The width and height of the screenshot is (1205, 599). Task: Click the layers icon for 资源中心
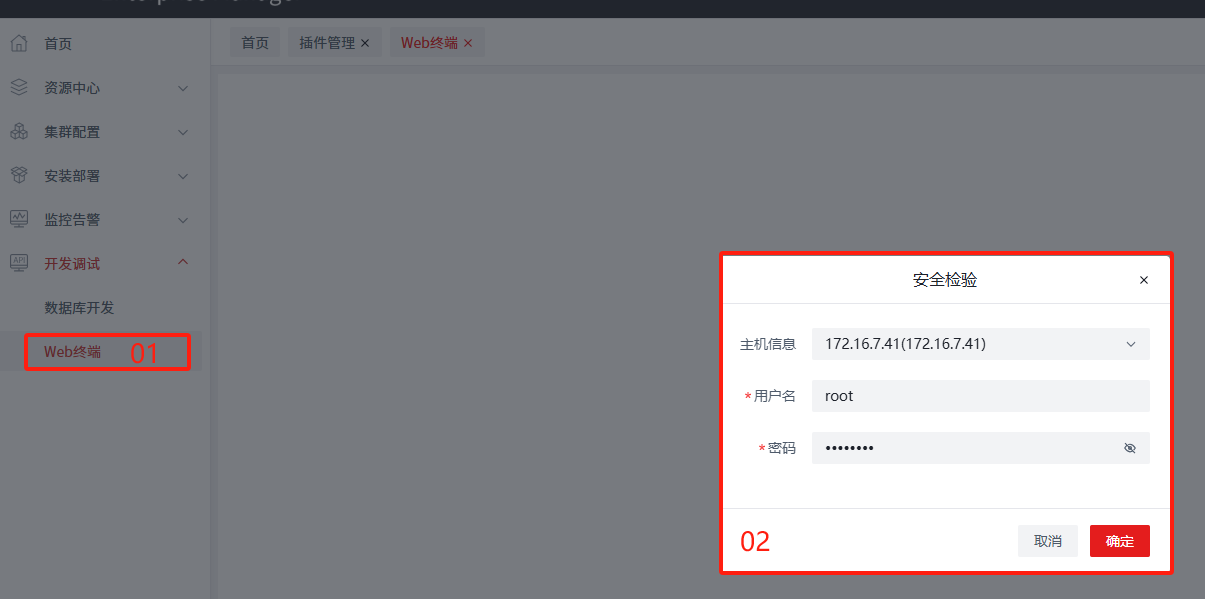tap(19, 88)
